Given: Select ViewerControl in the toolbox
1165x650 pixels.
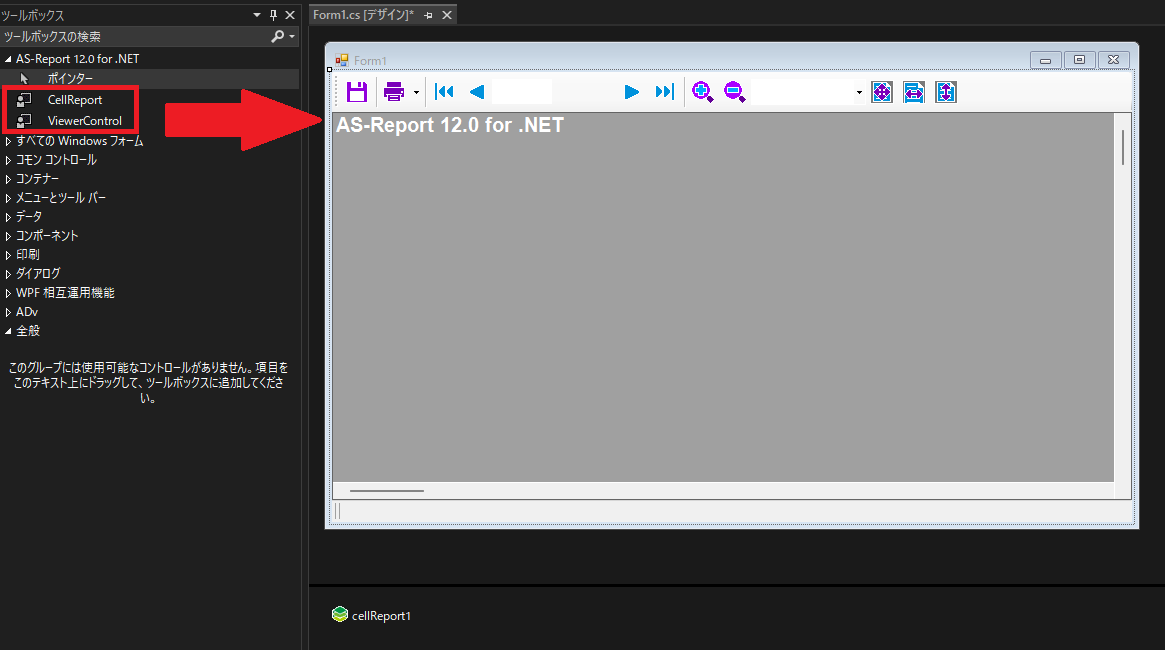Looking at the screenshot, I should click(x=85, y=120).
